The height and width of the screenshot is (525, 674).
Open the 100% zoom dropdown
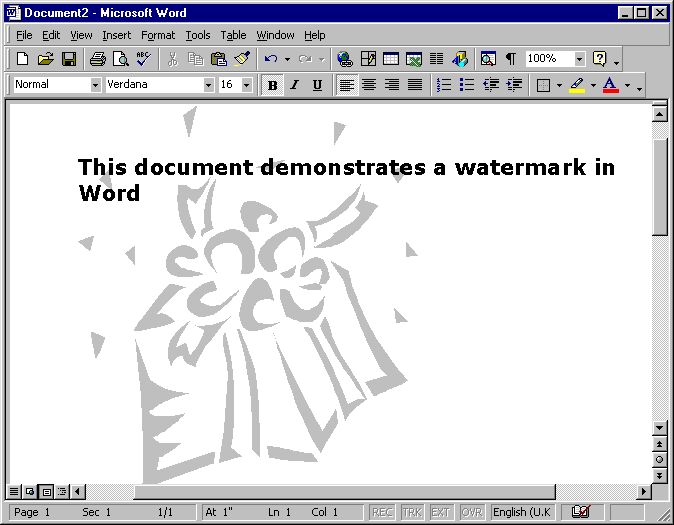(579, 58)
